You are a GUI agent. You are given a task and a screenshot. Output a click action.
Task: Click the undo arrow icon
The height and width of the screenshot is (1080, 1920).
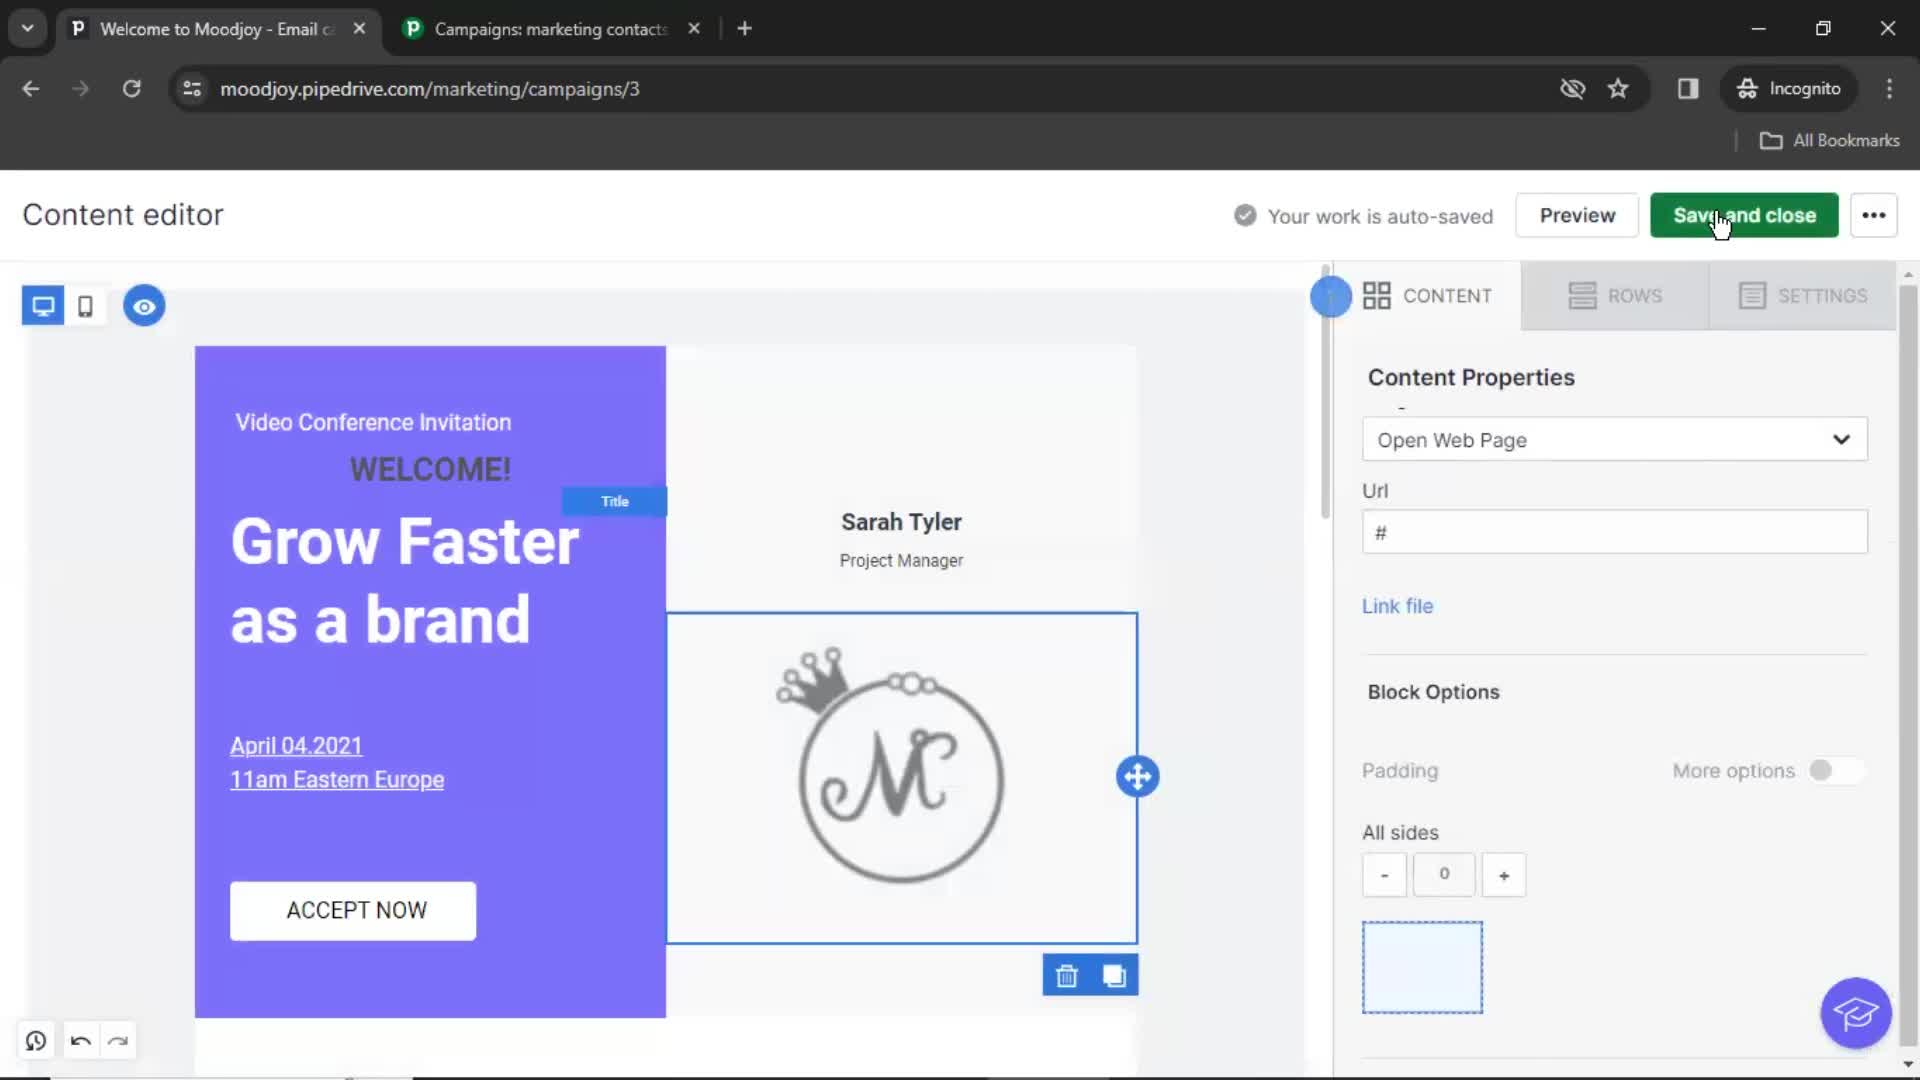point(80,1042)
